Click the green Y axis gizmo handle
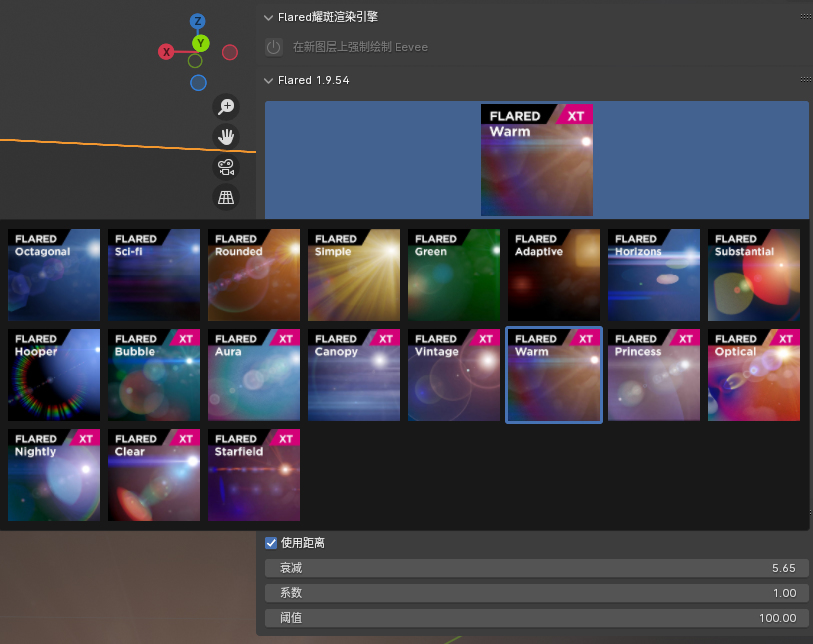 point(201,43)
